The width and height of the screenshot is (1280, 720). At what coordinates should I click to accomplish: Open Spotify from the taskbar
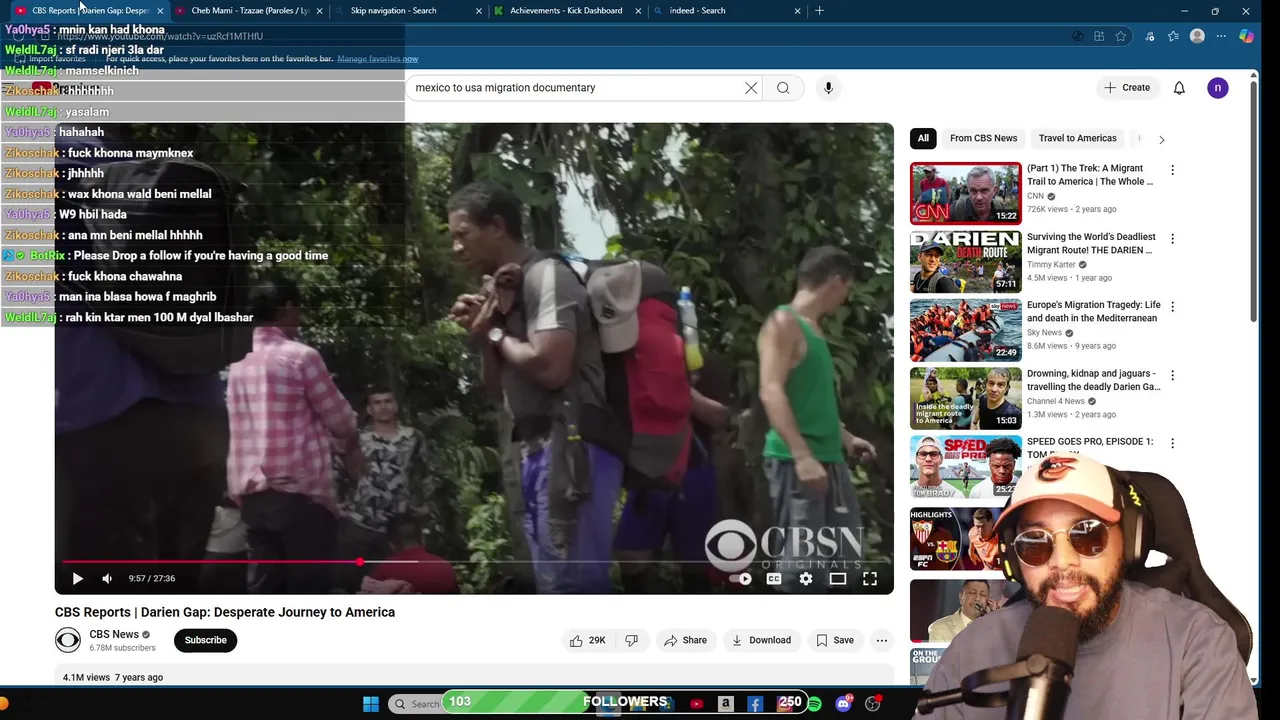pyautogui.click(x=814, y=704)
